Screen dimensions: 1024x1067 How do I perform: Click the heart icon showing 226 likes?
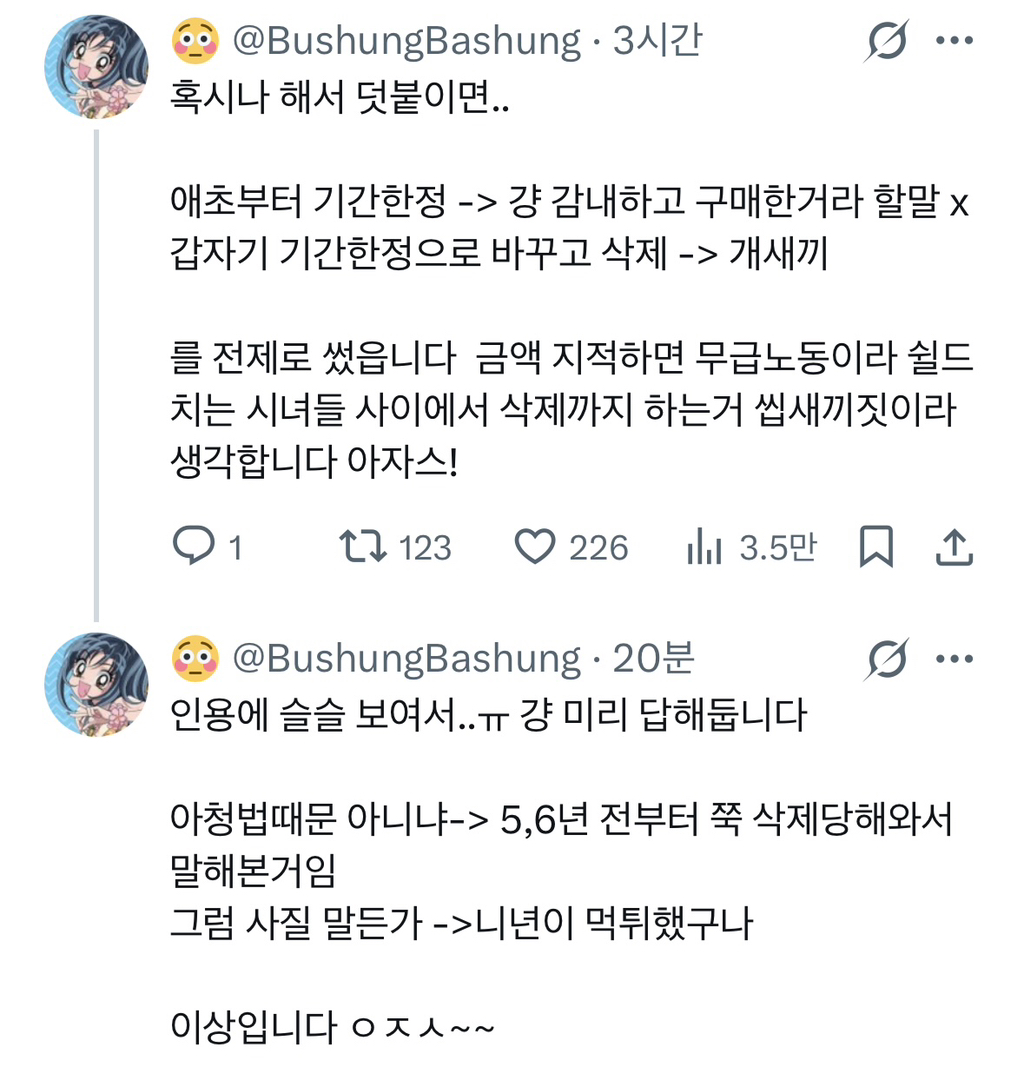tap(538, 546)
